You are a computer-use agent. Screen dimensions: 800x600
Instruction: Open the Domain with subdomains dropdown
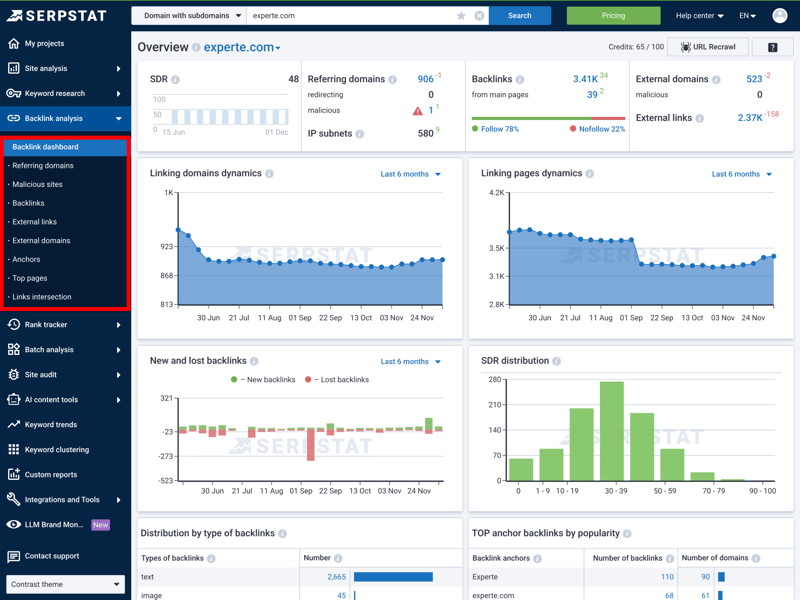188,16
